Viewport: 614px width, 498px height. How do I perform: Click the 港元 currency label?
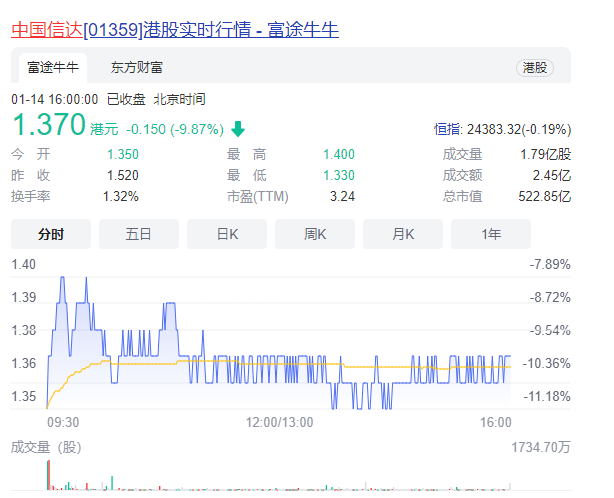[104, 129]
